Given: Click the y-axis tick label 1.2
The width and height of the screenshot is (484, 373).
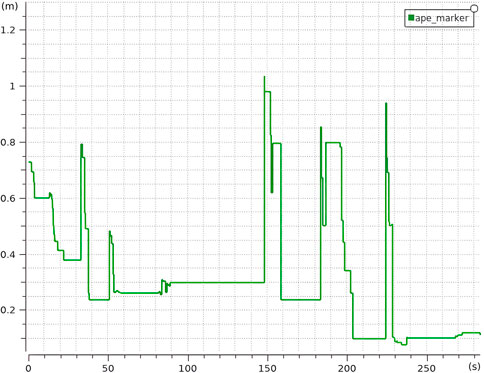Looking at the screenshot, I should 8,30.
